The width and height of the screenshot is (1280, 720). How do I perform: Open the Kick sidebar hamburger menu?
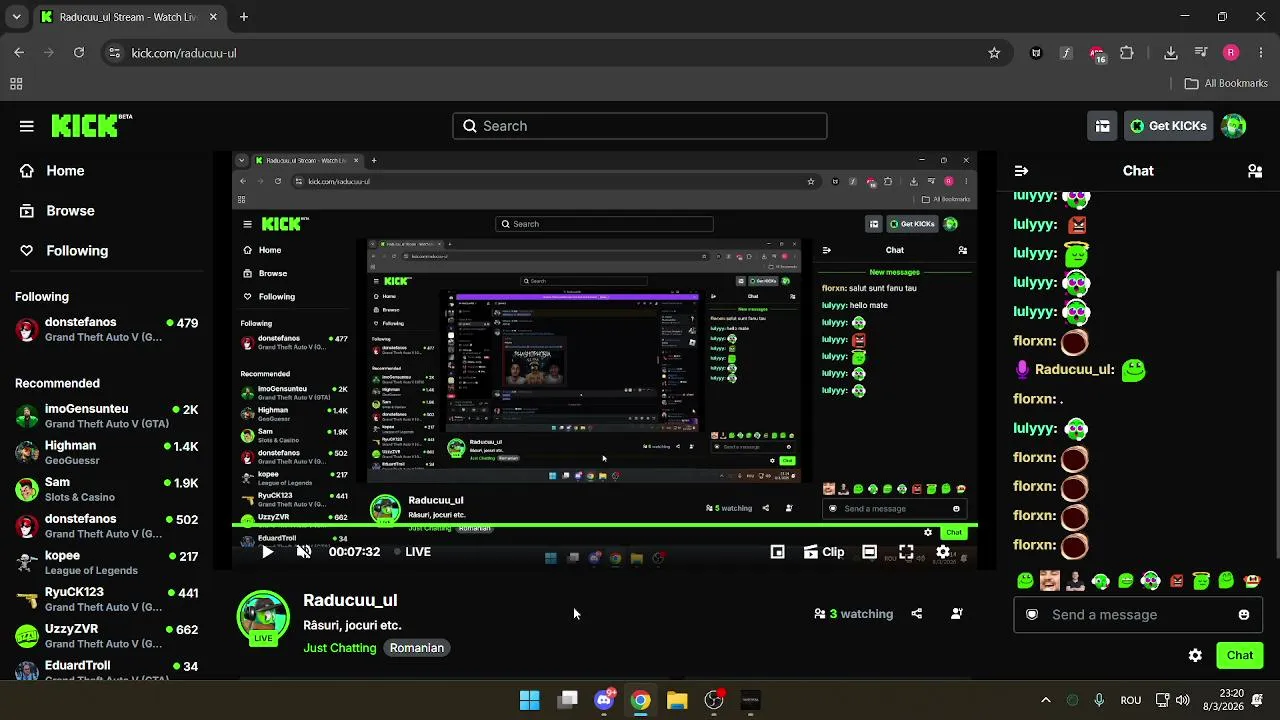pyautogui.click(x=27, y=126)
